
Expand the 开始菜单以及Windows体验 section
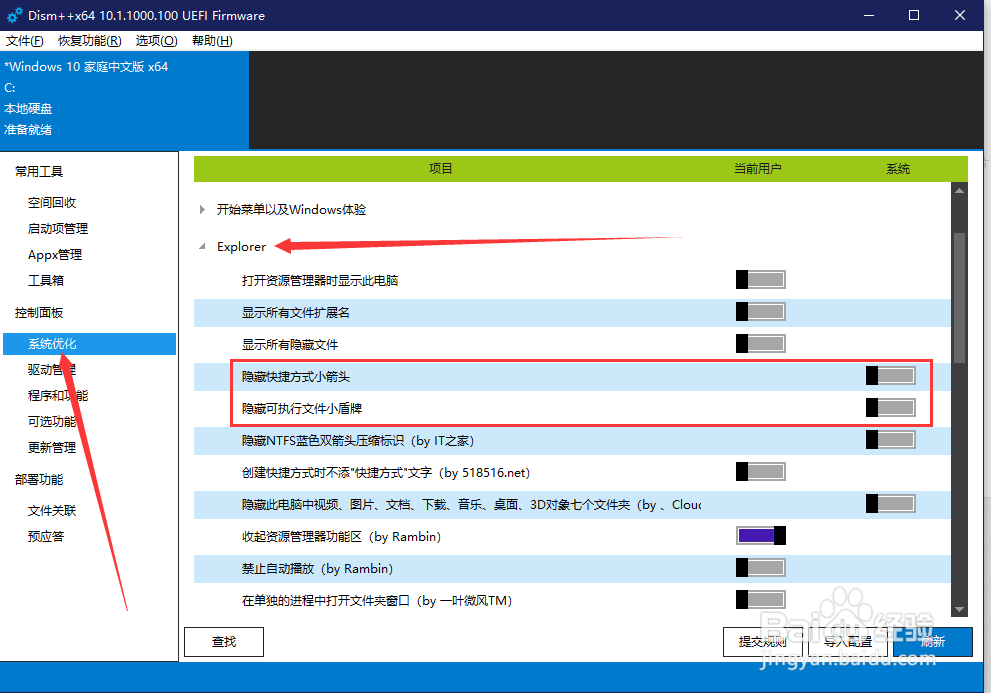tap(201, 209)
